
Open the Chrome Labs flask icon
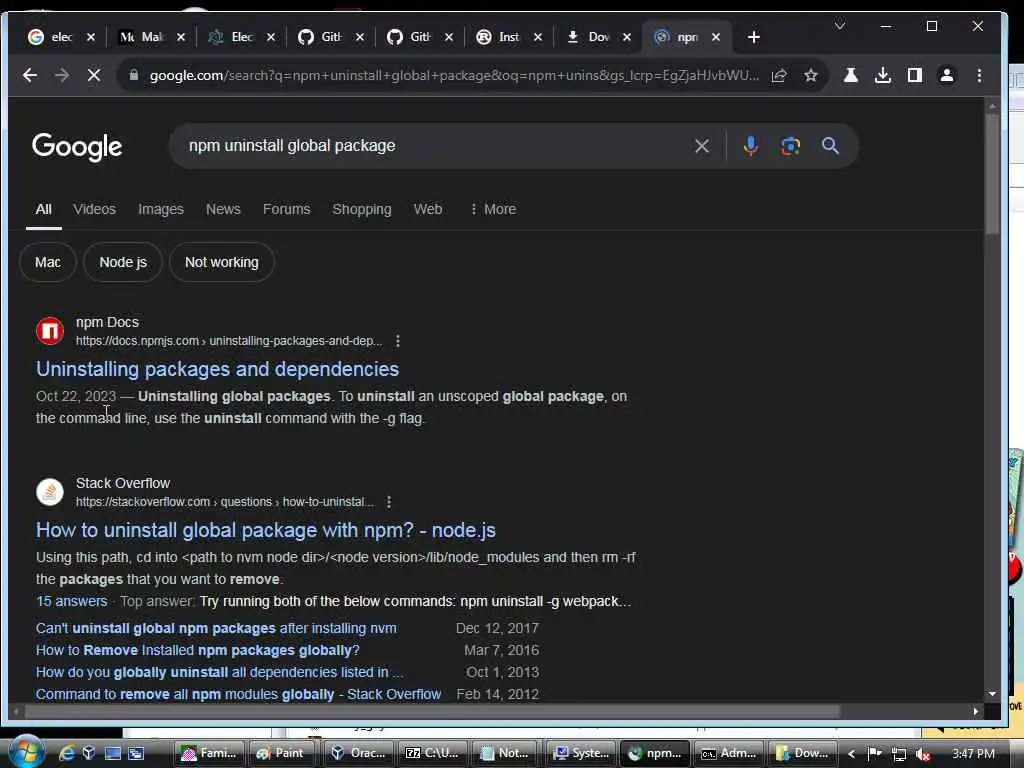point(850,75)
